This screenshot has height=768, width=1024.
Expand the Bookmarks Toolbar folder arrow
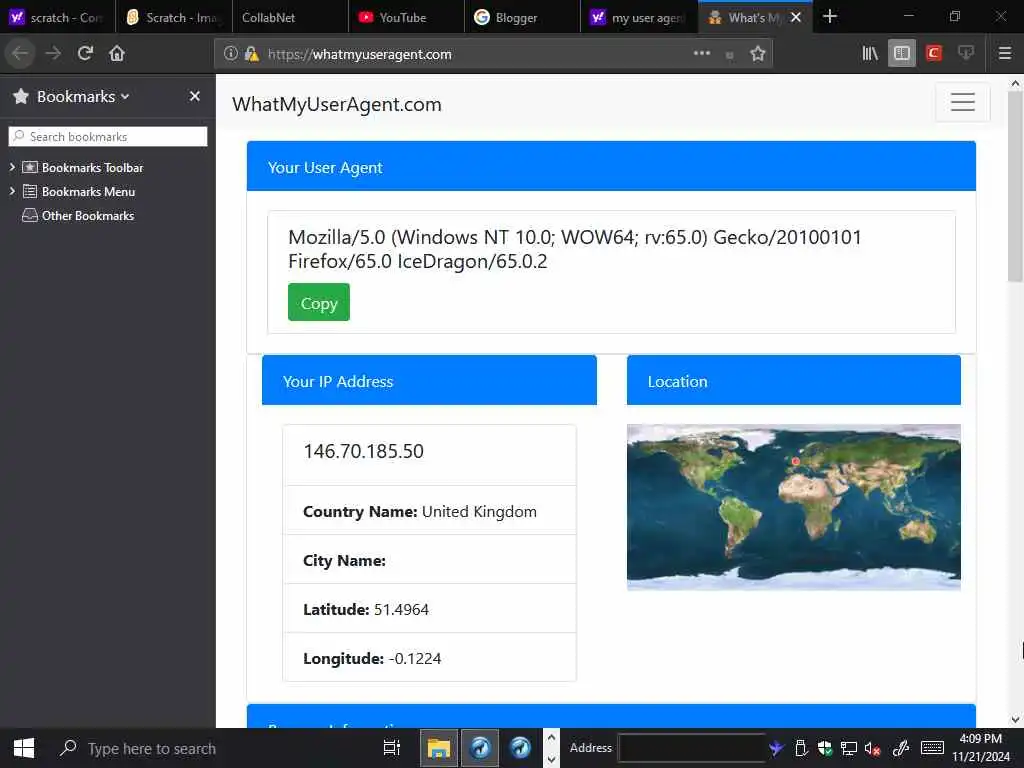12,167
